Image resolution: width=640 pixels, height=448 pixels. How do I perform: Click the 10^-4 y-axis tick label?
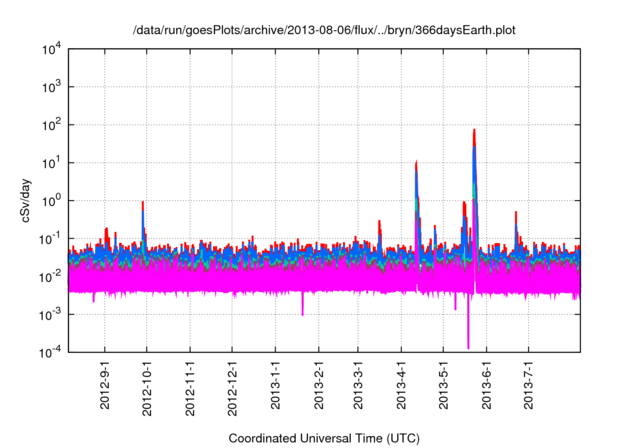pos(51,351)
